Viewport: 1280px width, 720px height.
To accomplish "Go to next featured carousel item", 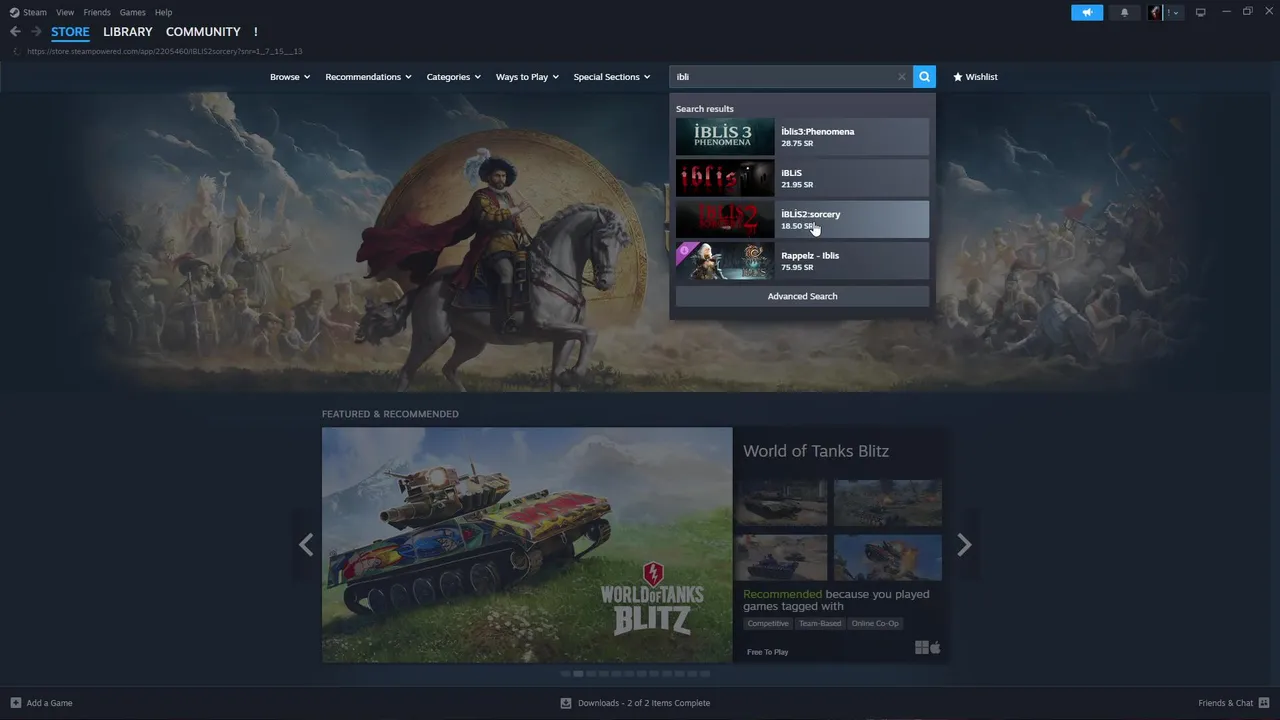I will coord(964,545).
